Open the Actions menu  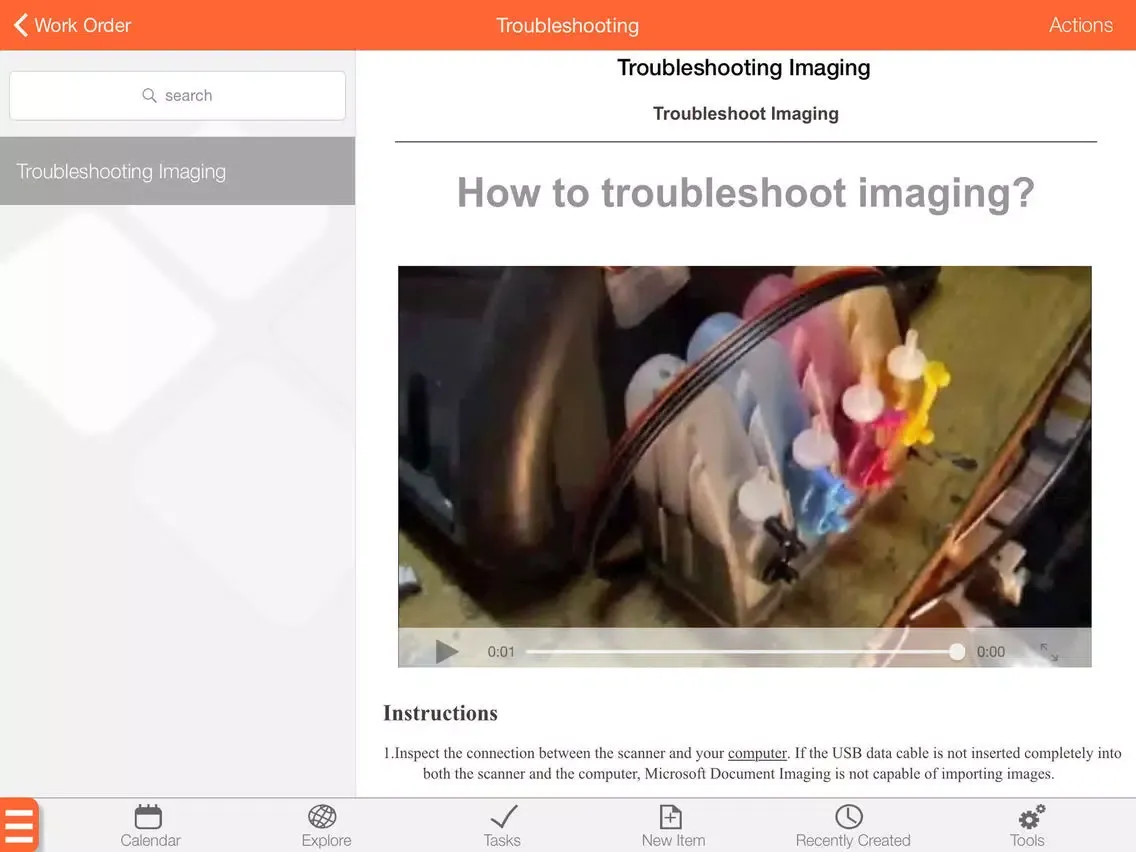click(x=1080, y=25)
